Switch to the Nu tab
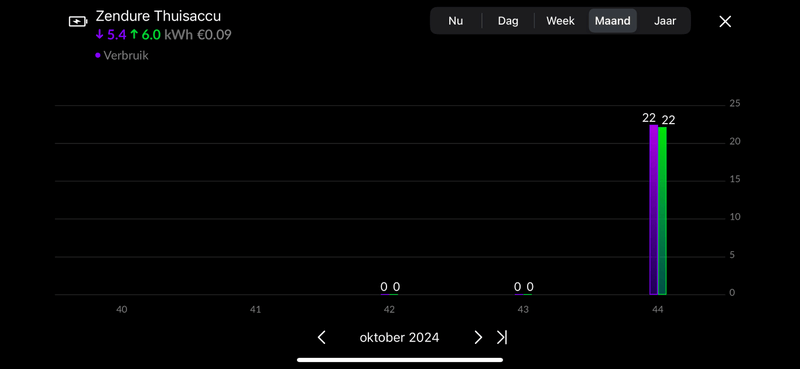 (456, 21)
